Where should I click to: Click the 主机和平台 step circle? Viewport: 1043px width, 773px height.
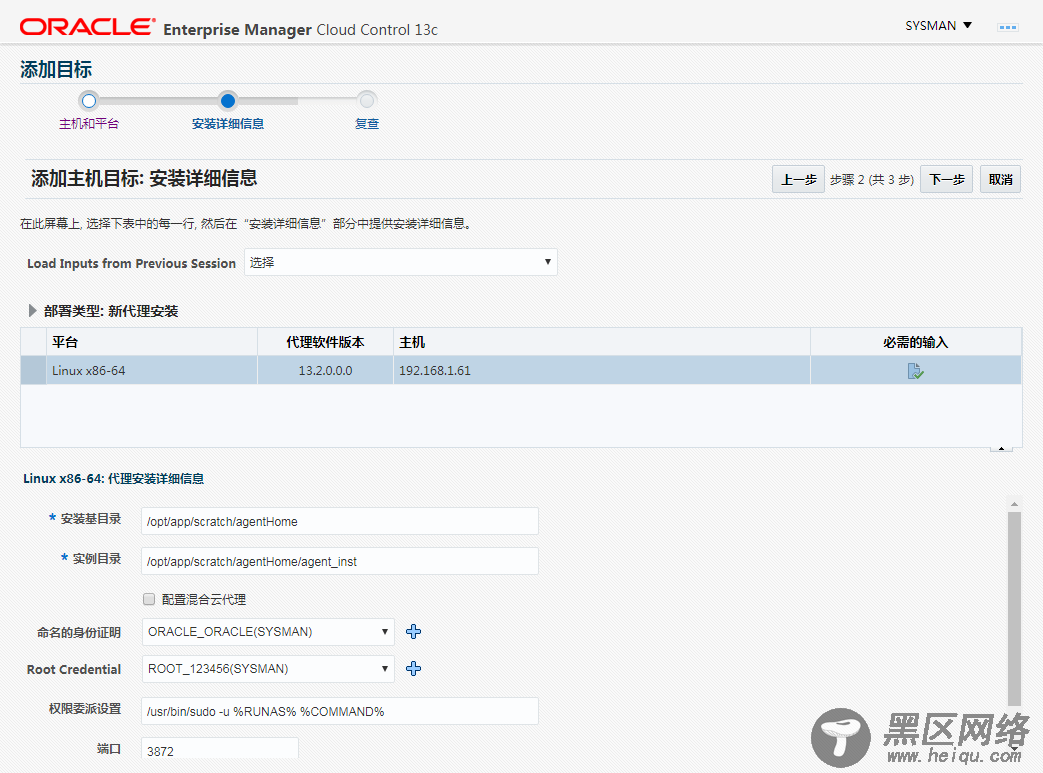[x=88, y=100]
